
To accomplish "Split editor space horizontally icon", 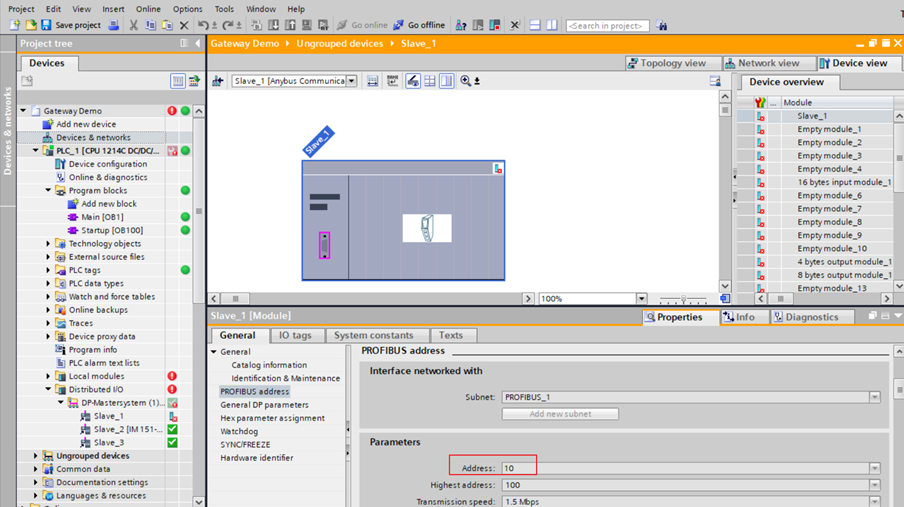I will [535, 25].
